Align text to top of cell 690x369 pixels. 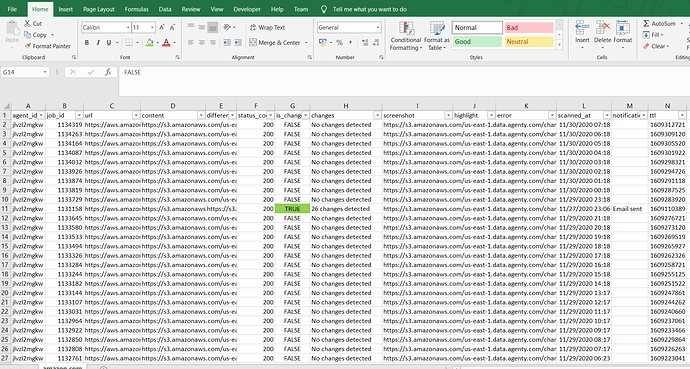[x=191, y=27]
